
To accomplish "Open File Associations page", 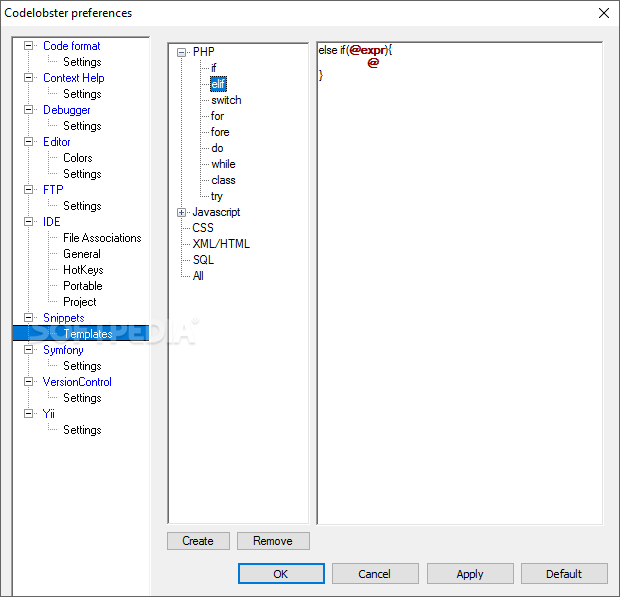I will click(x=102, y=238).
